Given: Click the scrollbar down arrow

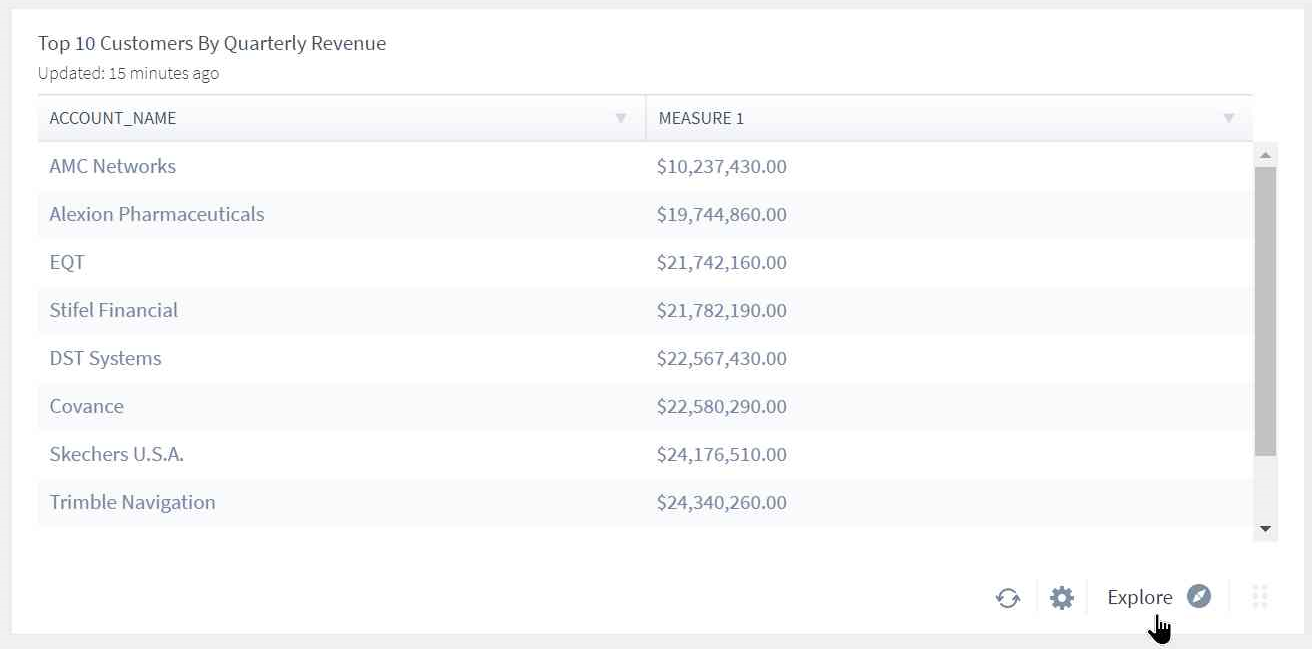Looking at the screenshot, I should pos(1265,529).
